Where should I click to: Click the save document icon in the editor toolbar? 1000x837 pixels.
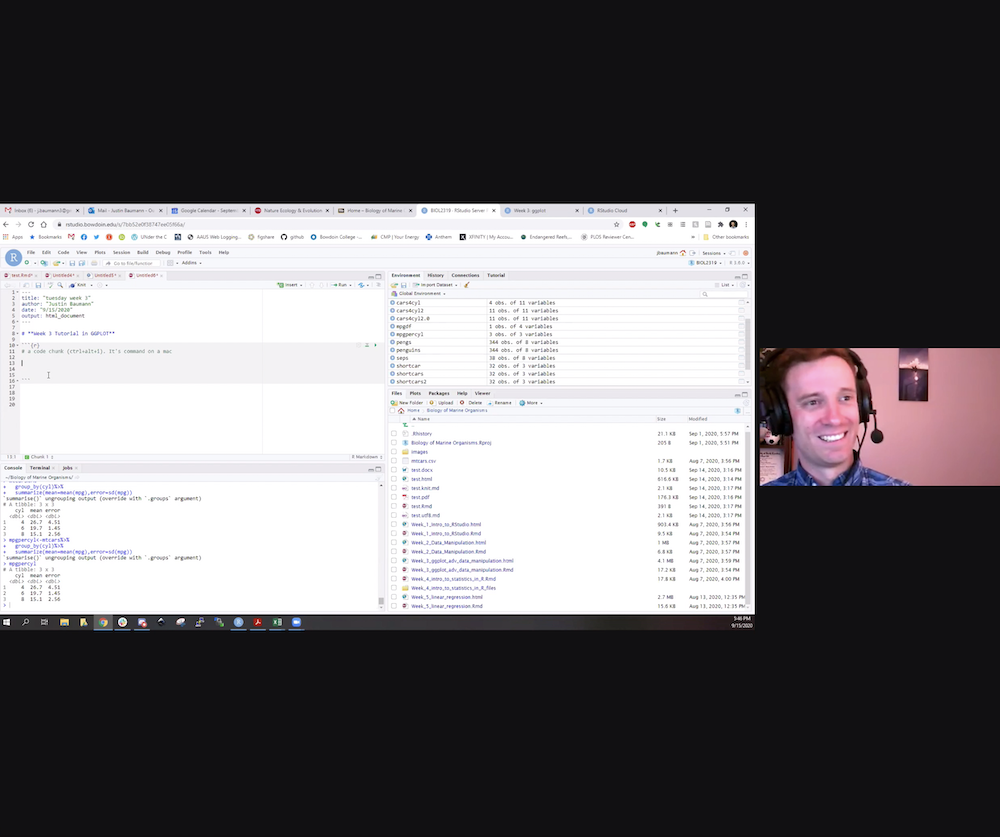pyautogui.click(x=38, y=285)
